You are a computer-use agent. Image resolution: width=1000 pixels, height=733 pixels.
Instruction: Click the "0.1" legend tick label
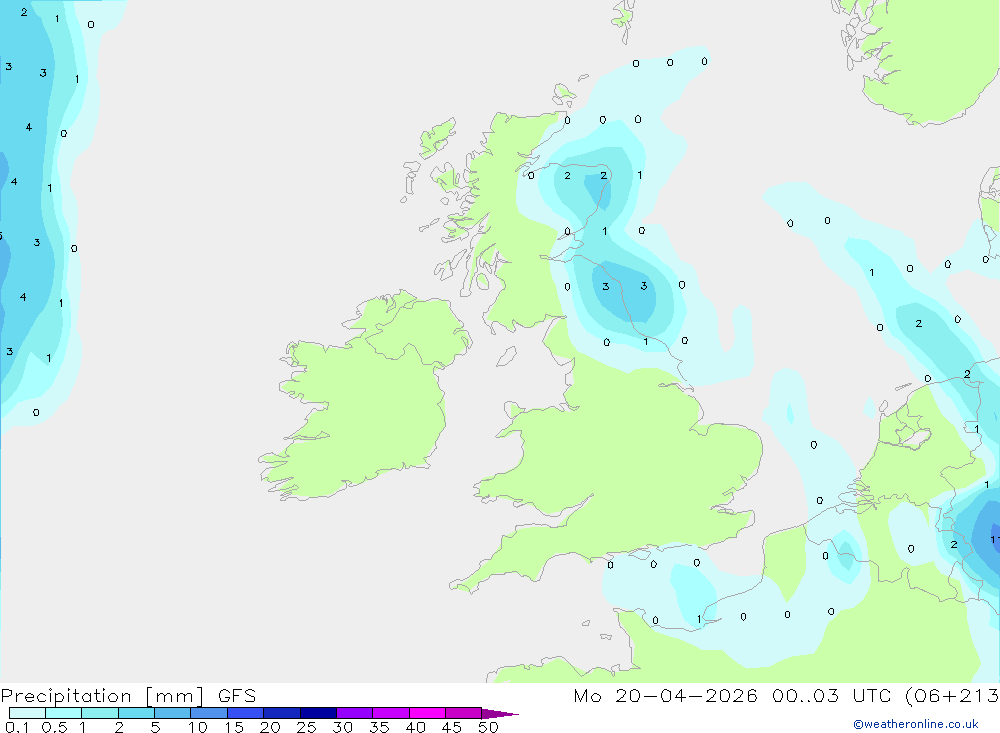pos(17,727)
